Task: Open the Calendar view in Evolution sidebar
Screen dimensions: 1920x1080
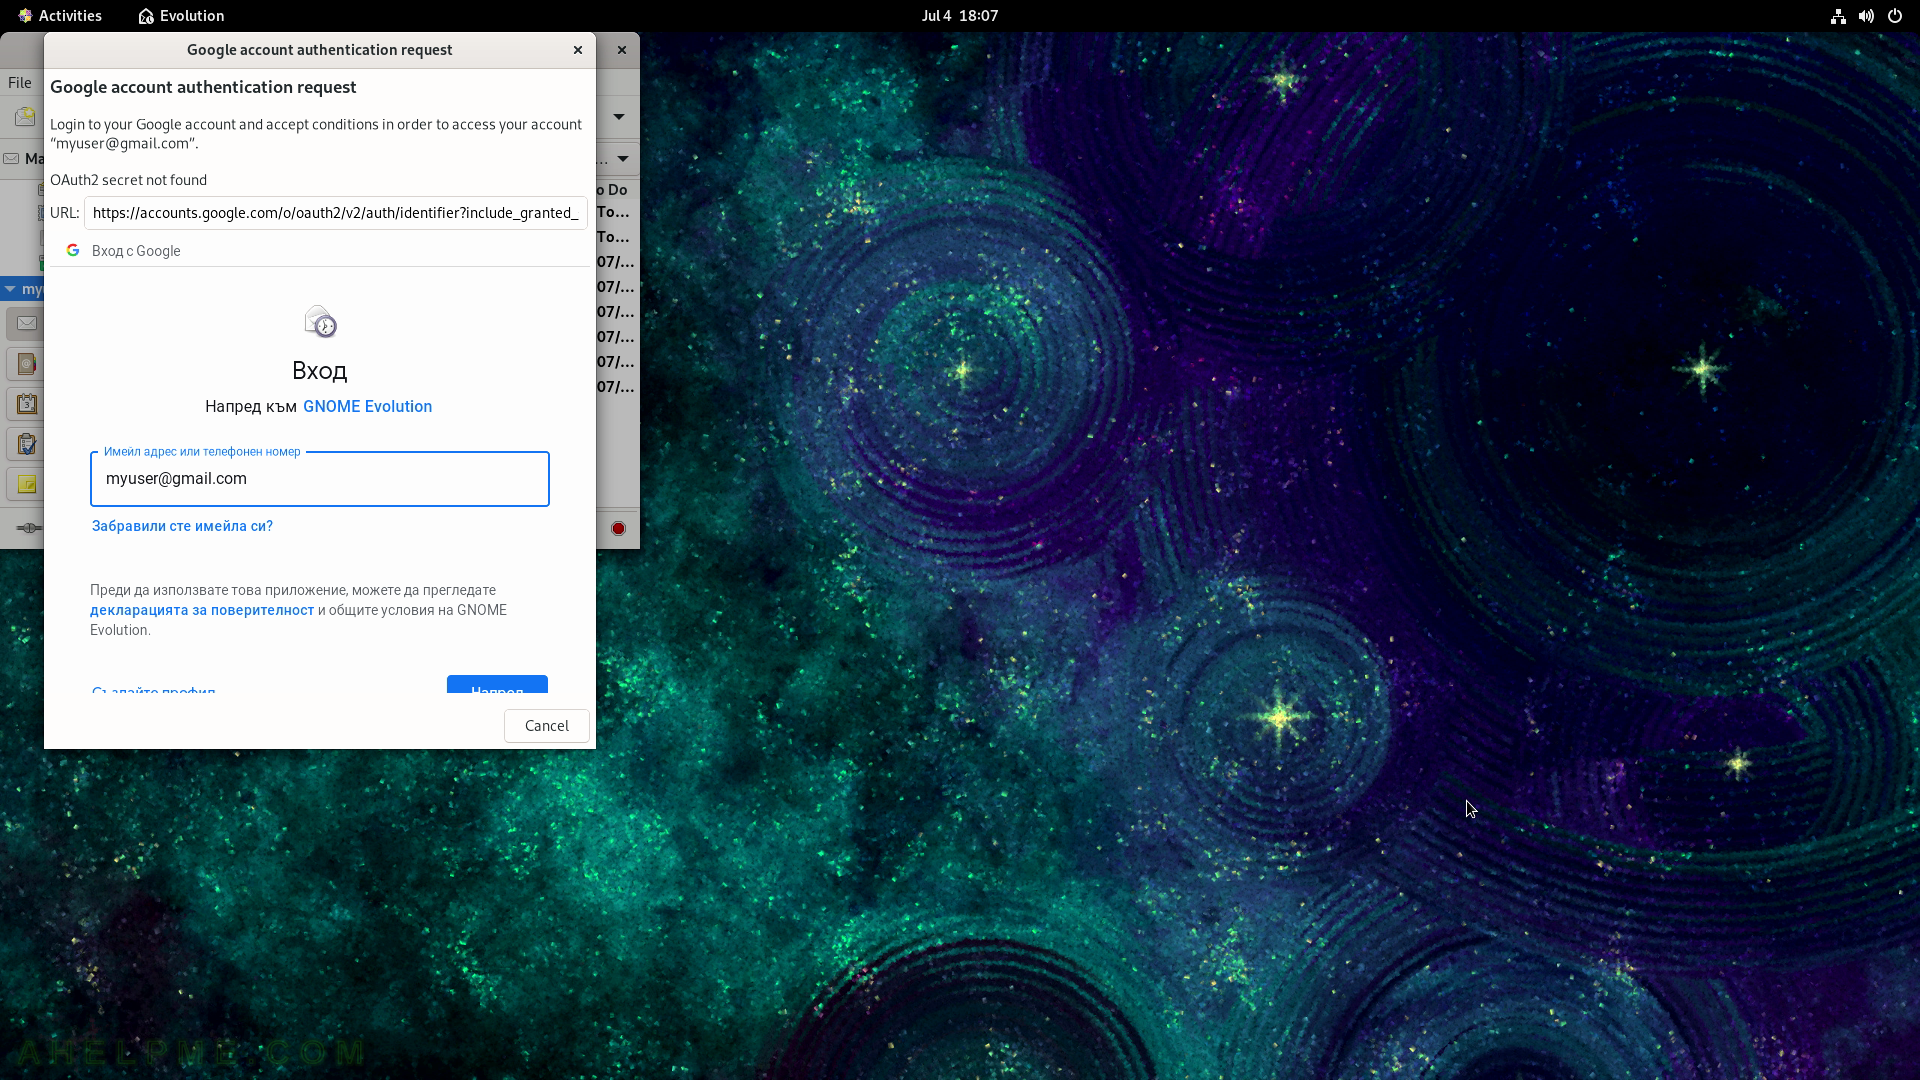Action: click(x=26, y=404)
